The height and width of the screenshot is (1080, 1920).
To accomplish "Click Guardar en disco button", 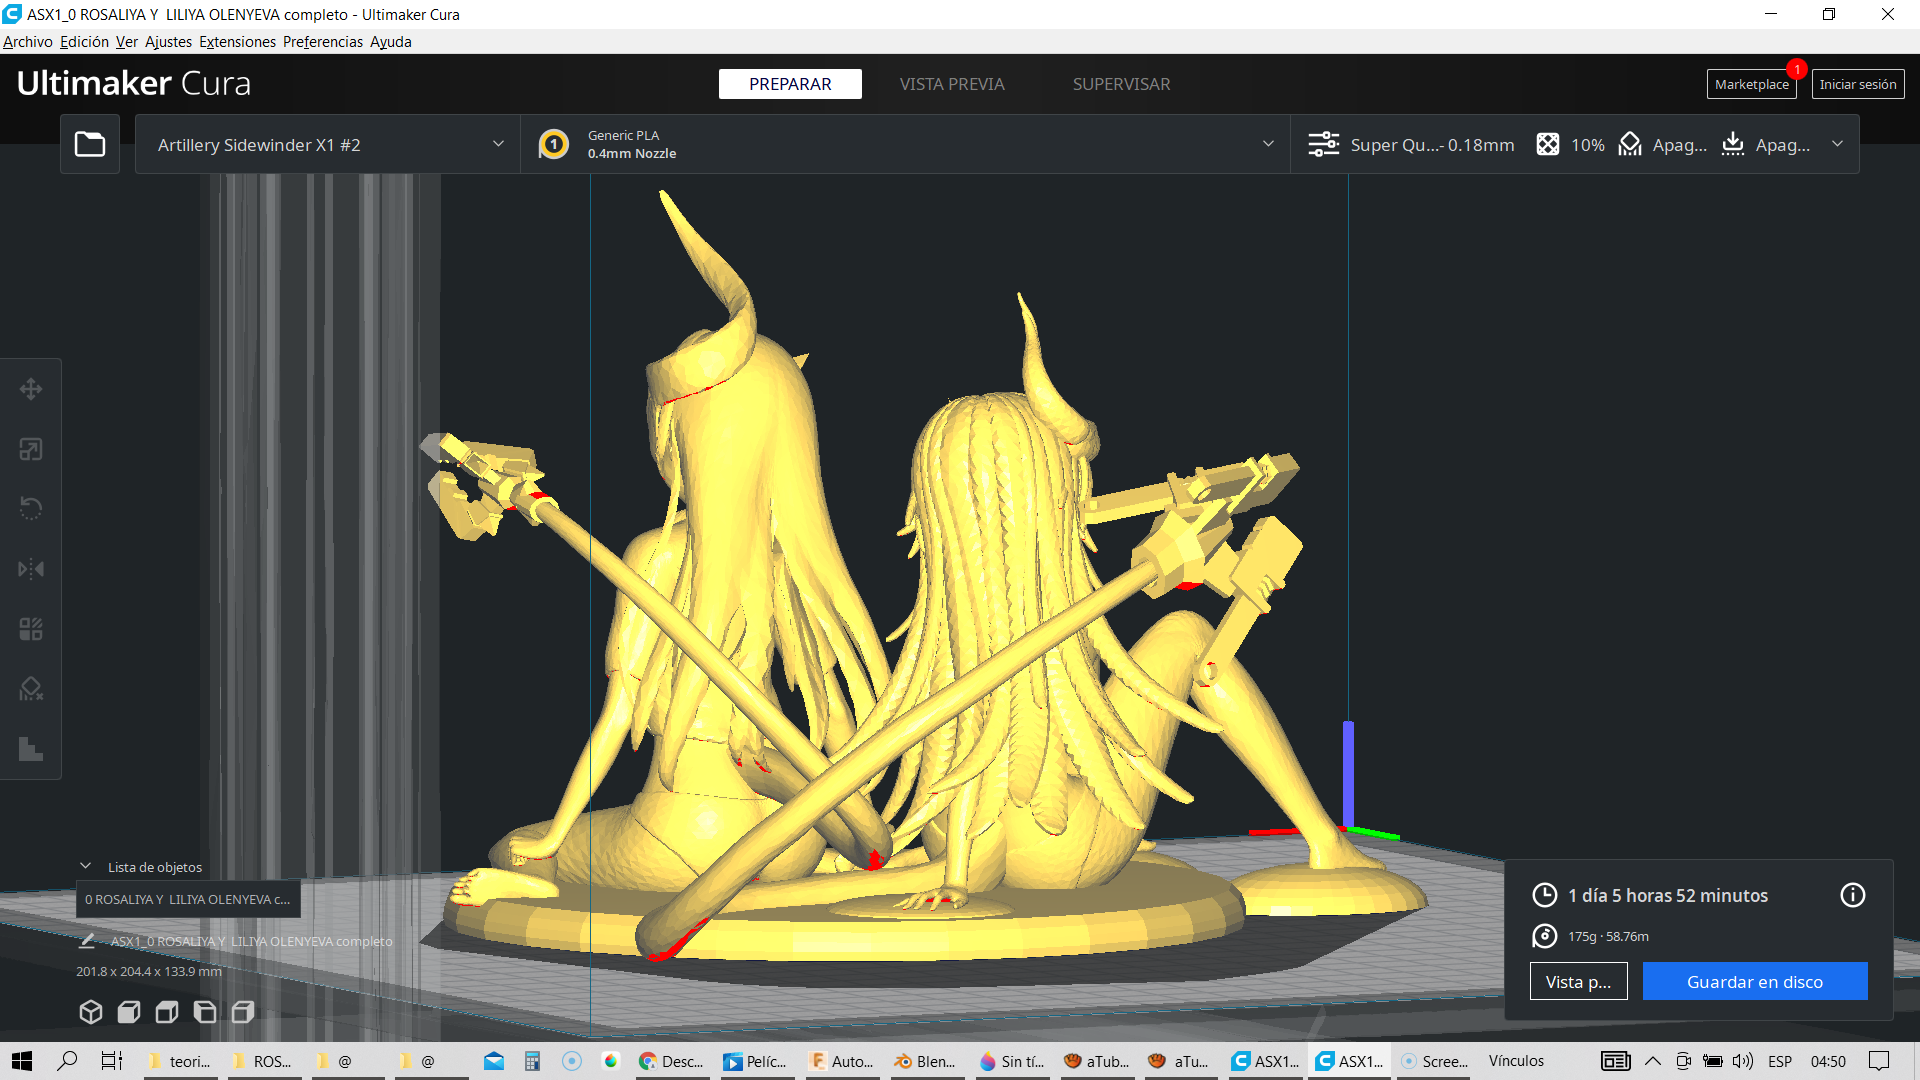I will (x=1754, y=982).
